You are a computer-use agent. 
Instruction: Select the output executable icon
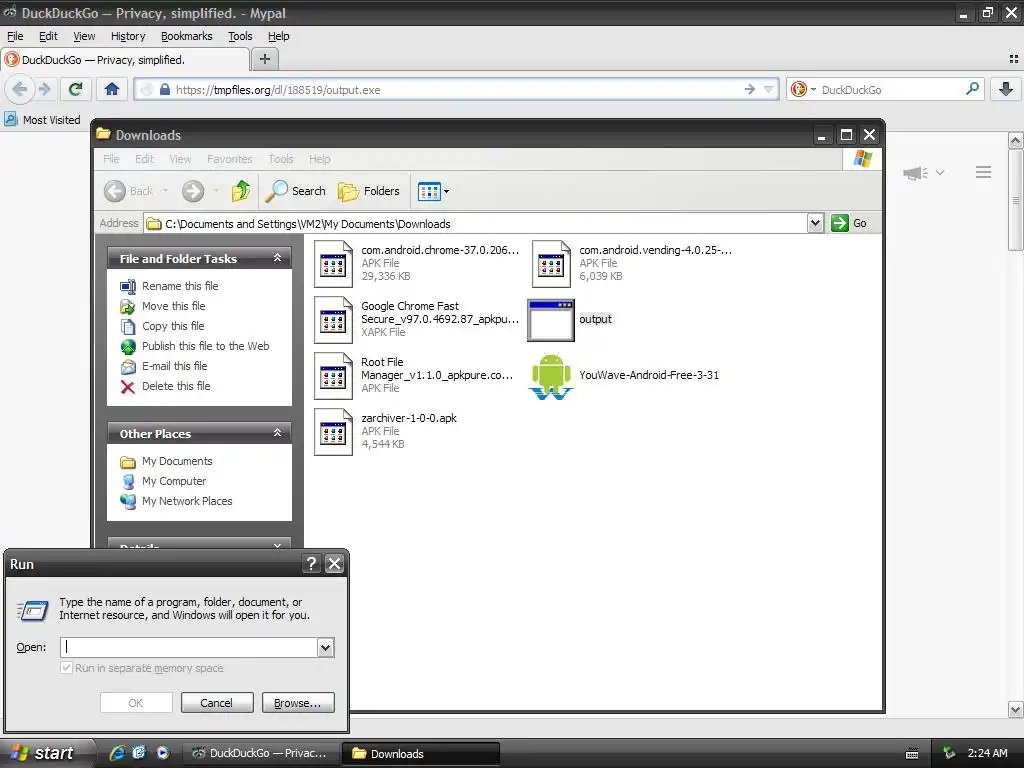[551, 320]
